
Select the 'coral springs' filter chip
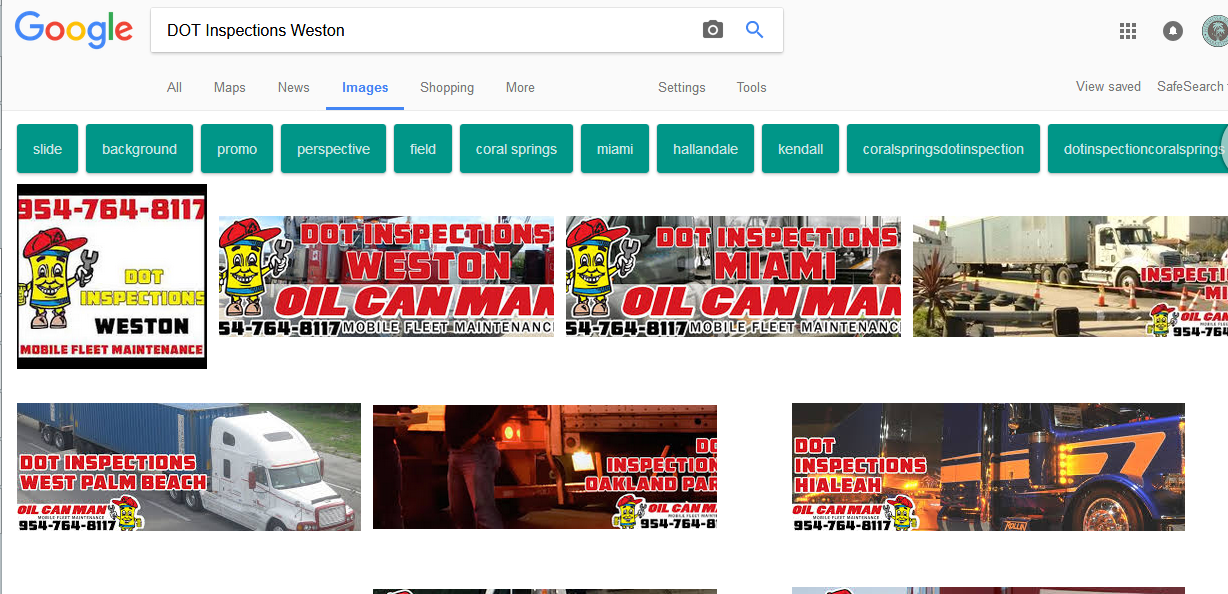(516, 149)
